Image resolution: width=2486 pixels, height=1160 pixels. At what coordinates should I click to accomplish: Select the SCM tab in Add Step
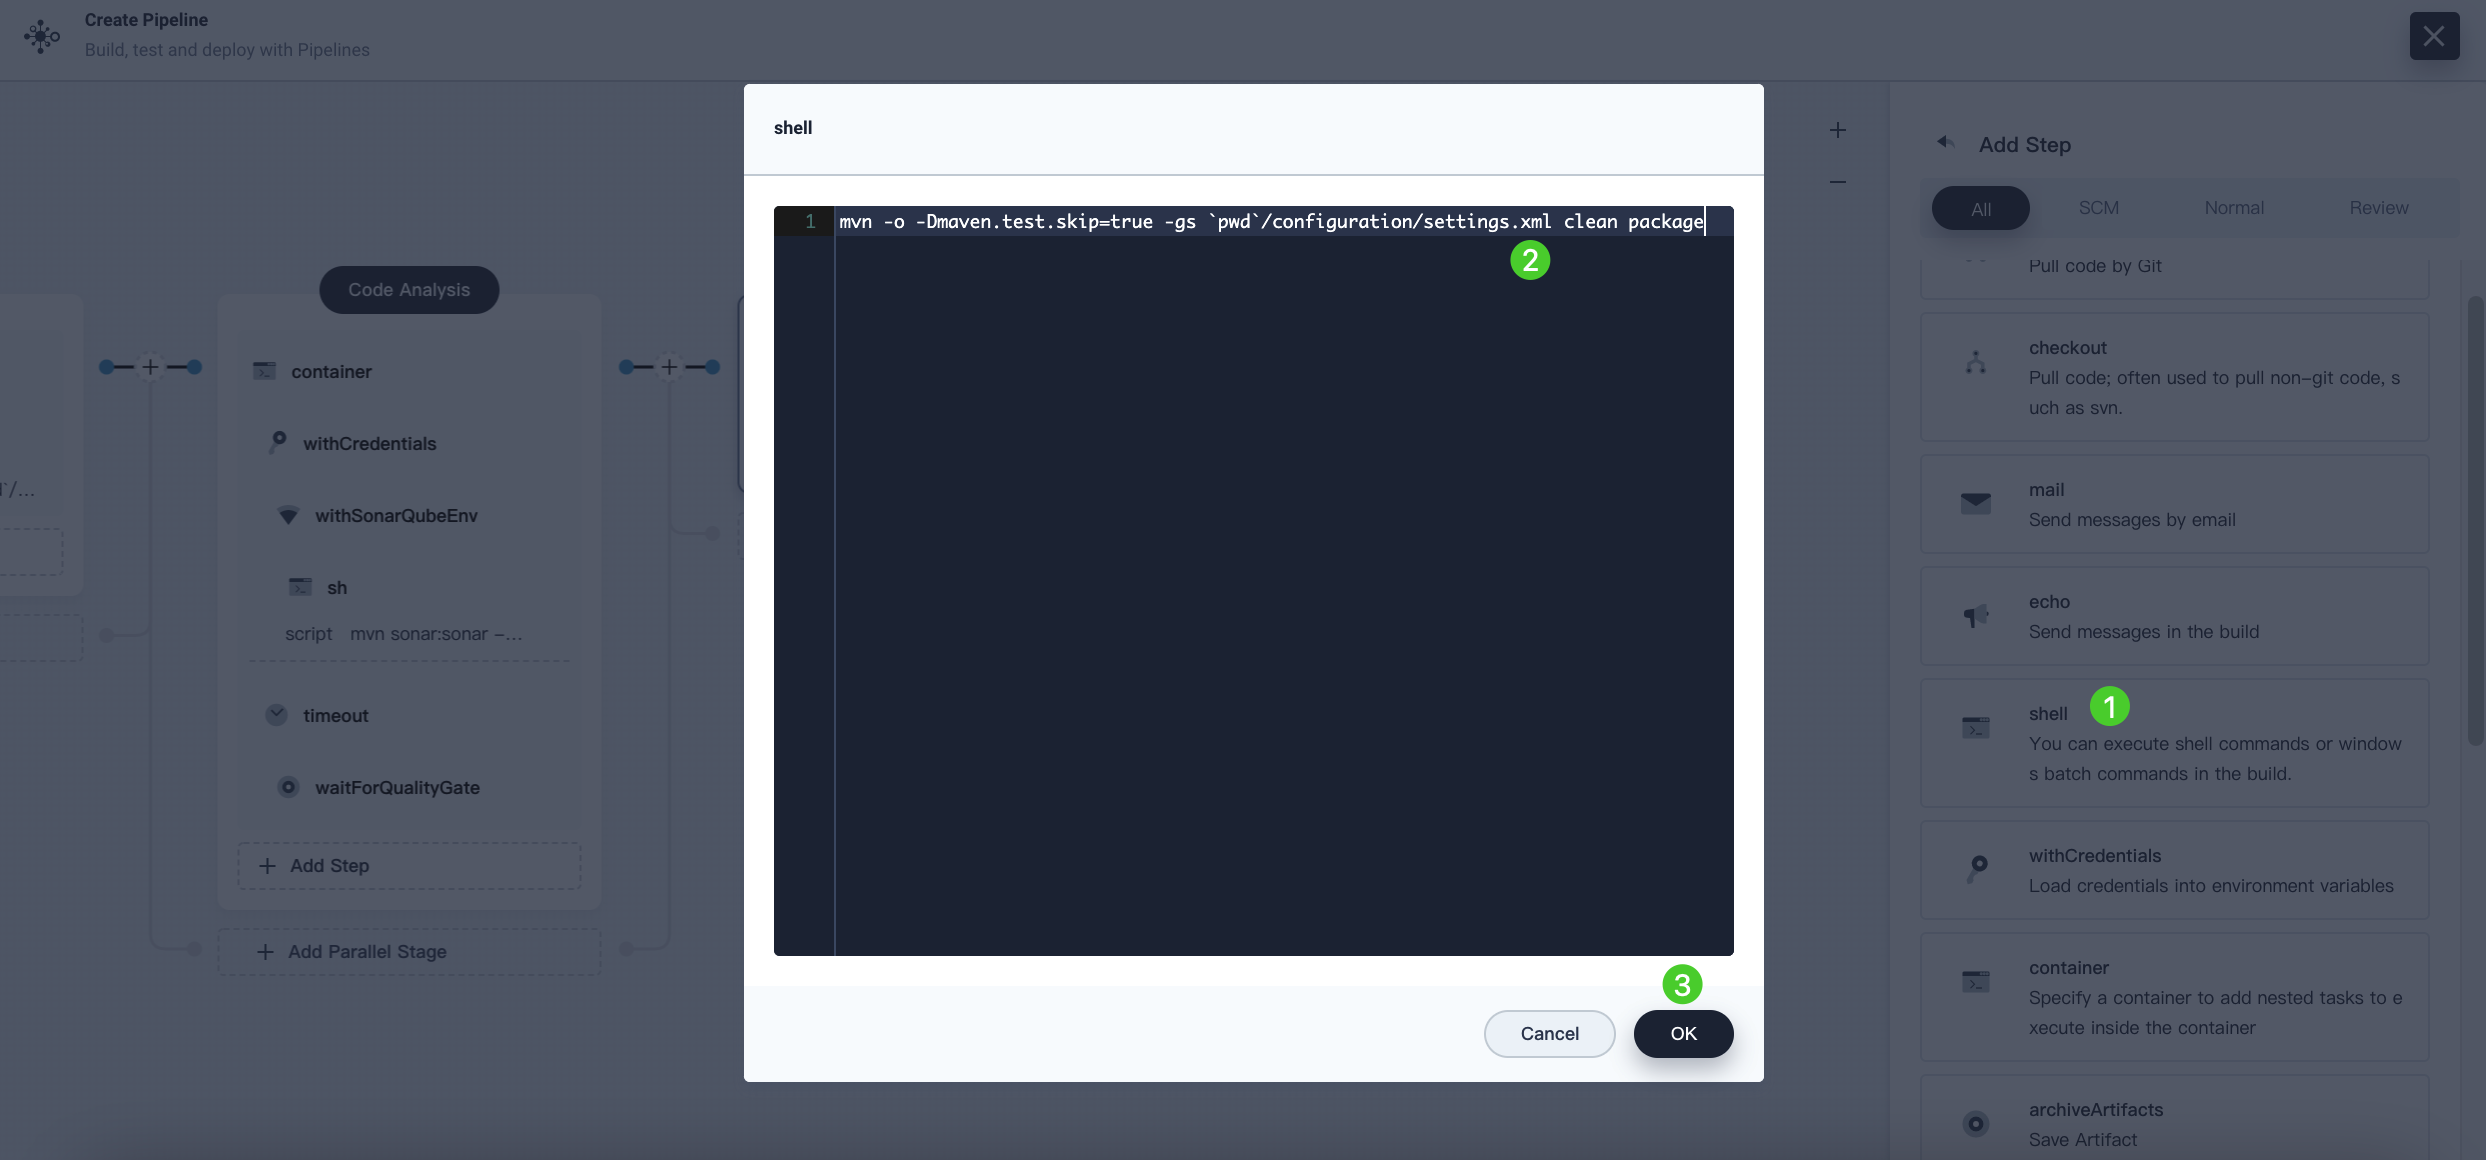[2099, 208]
